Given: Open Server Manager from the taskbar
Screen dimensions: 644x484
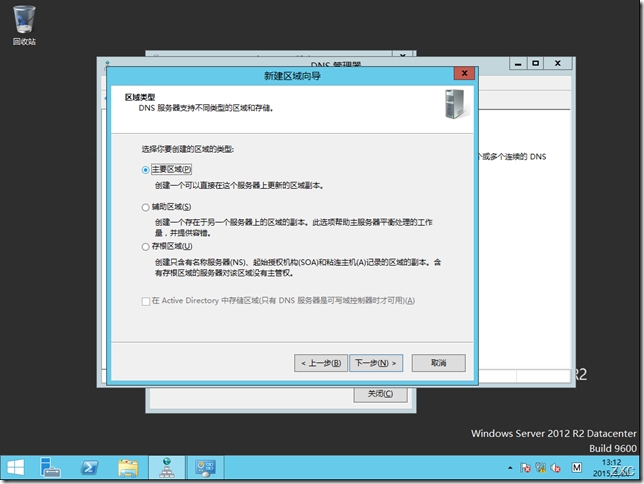Looking at the screenshot, I should [x=51, y=467].
